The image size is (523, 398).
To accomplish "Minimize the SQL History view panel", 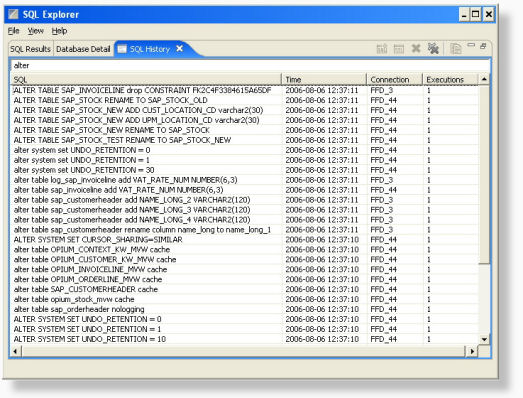I will coord(471,45).
